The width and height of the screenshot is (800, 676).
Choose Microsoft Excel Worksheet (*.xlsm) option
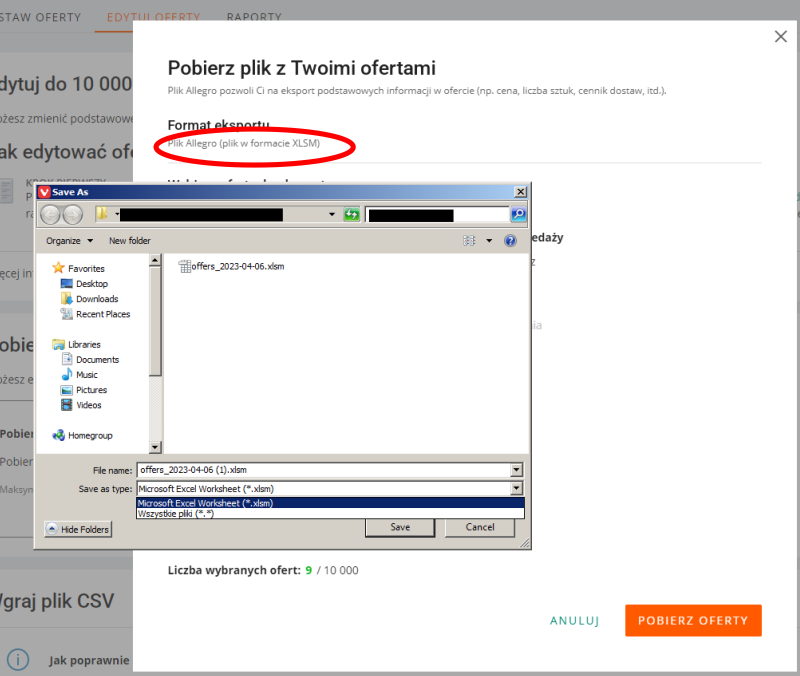[330, 503]
